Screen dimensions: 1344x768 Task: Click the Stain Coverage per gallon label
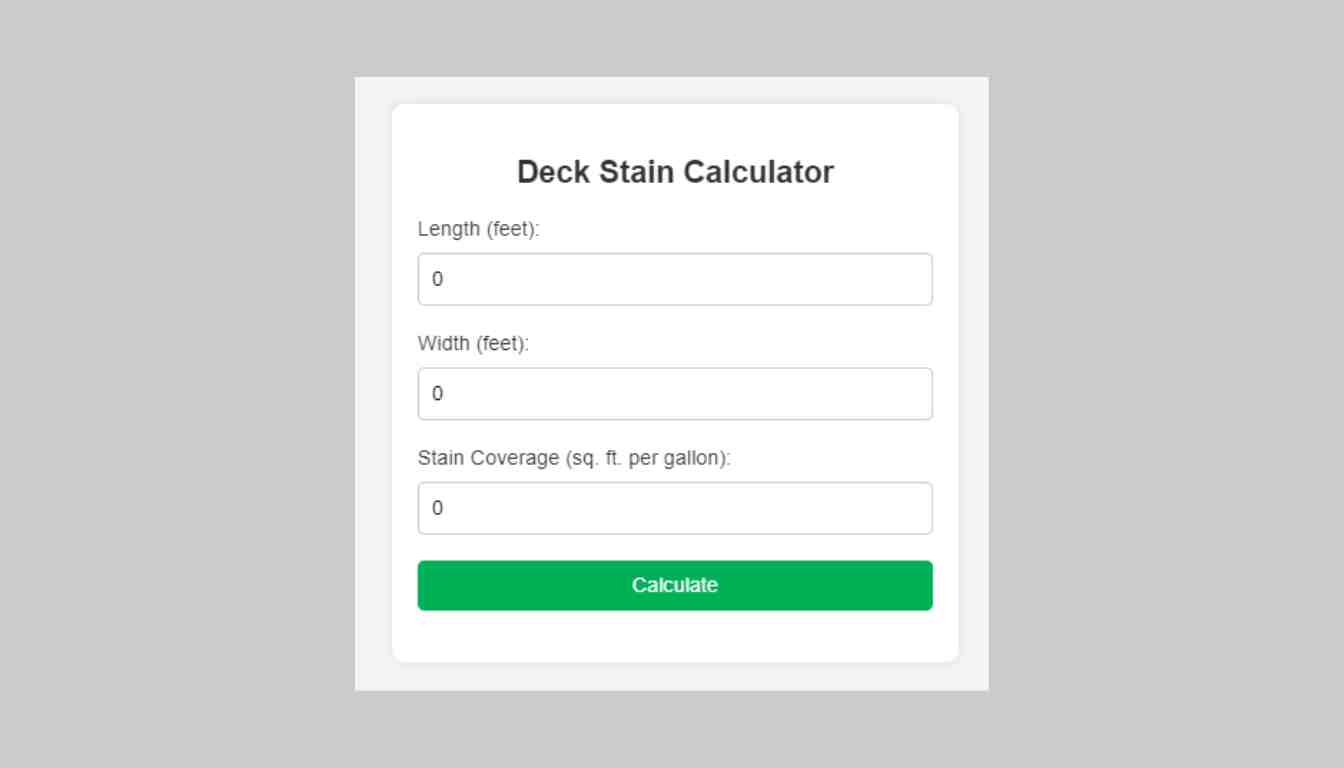point(574,458)
